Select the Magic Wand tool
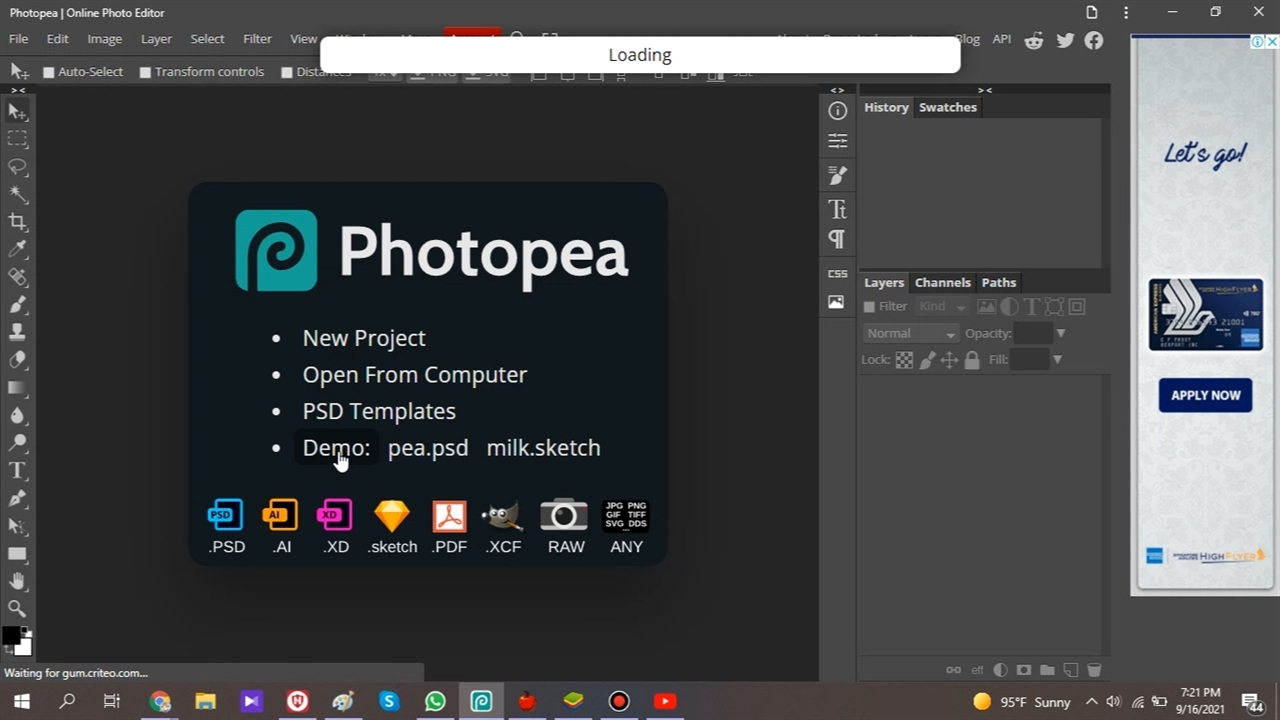The width and height of the screenshot is (1280, 720). tap(17, 194)
